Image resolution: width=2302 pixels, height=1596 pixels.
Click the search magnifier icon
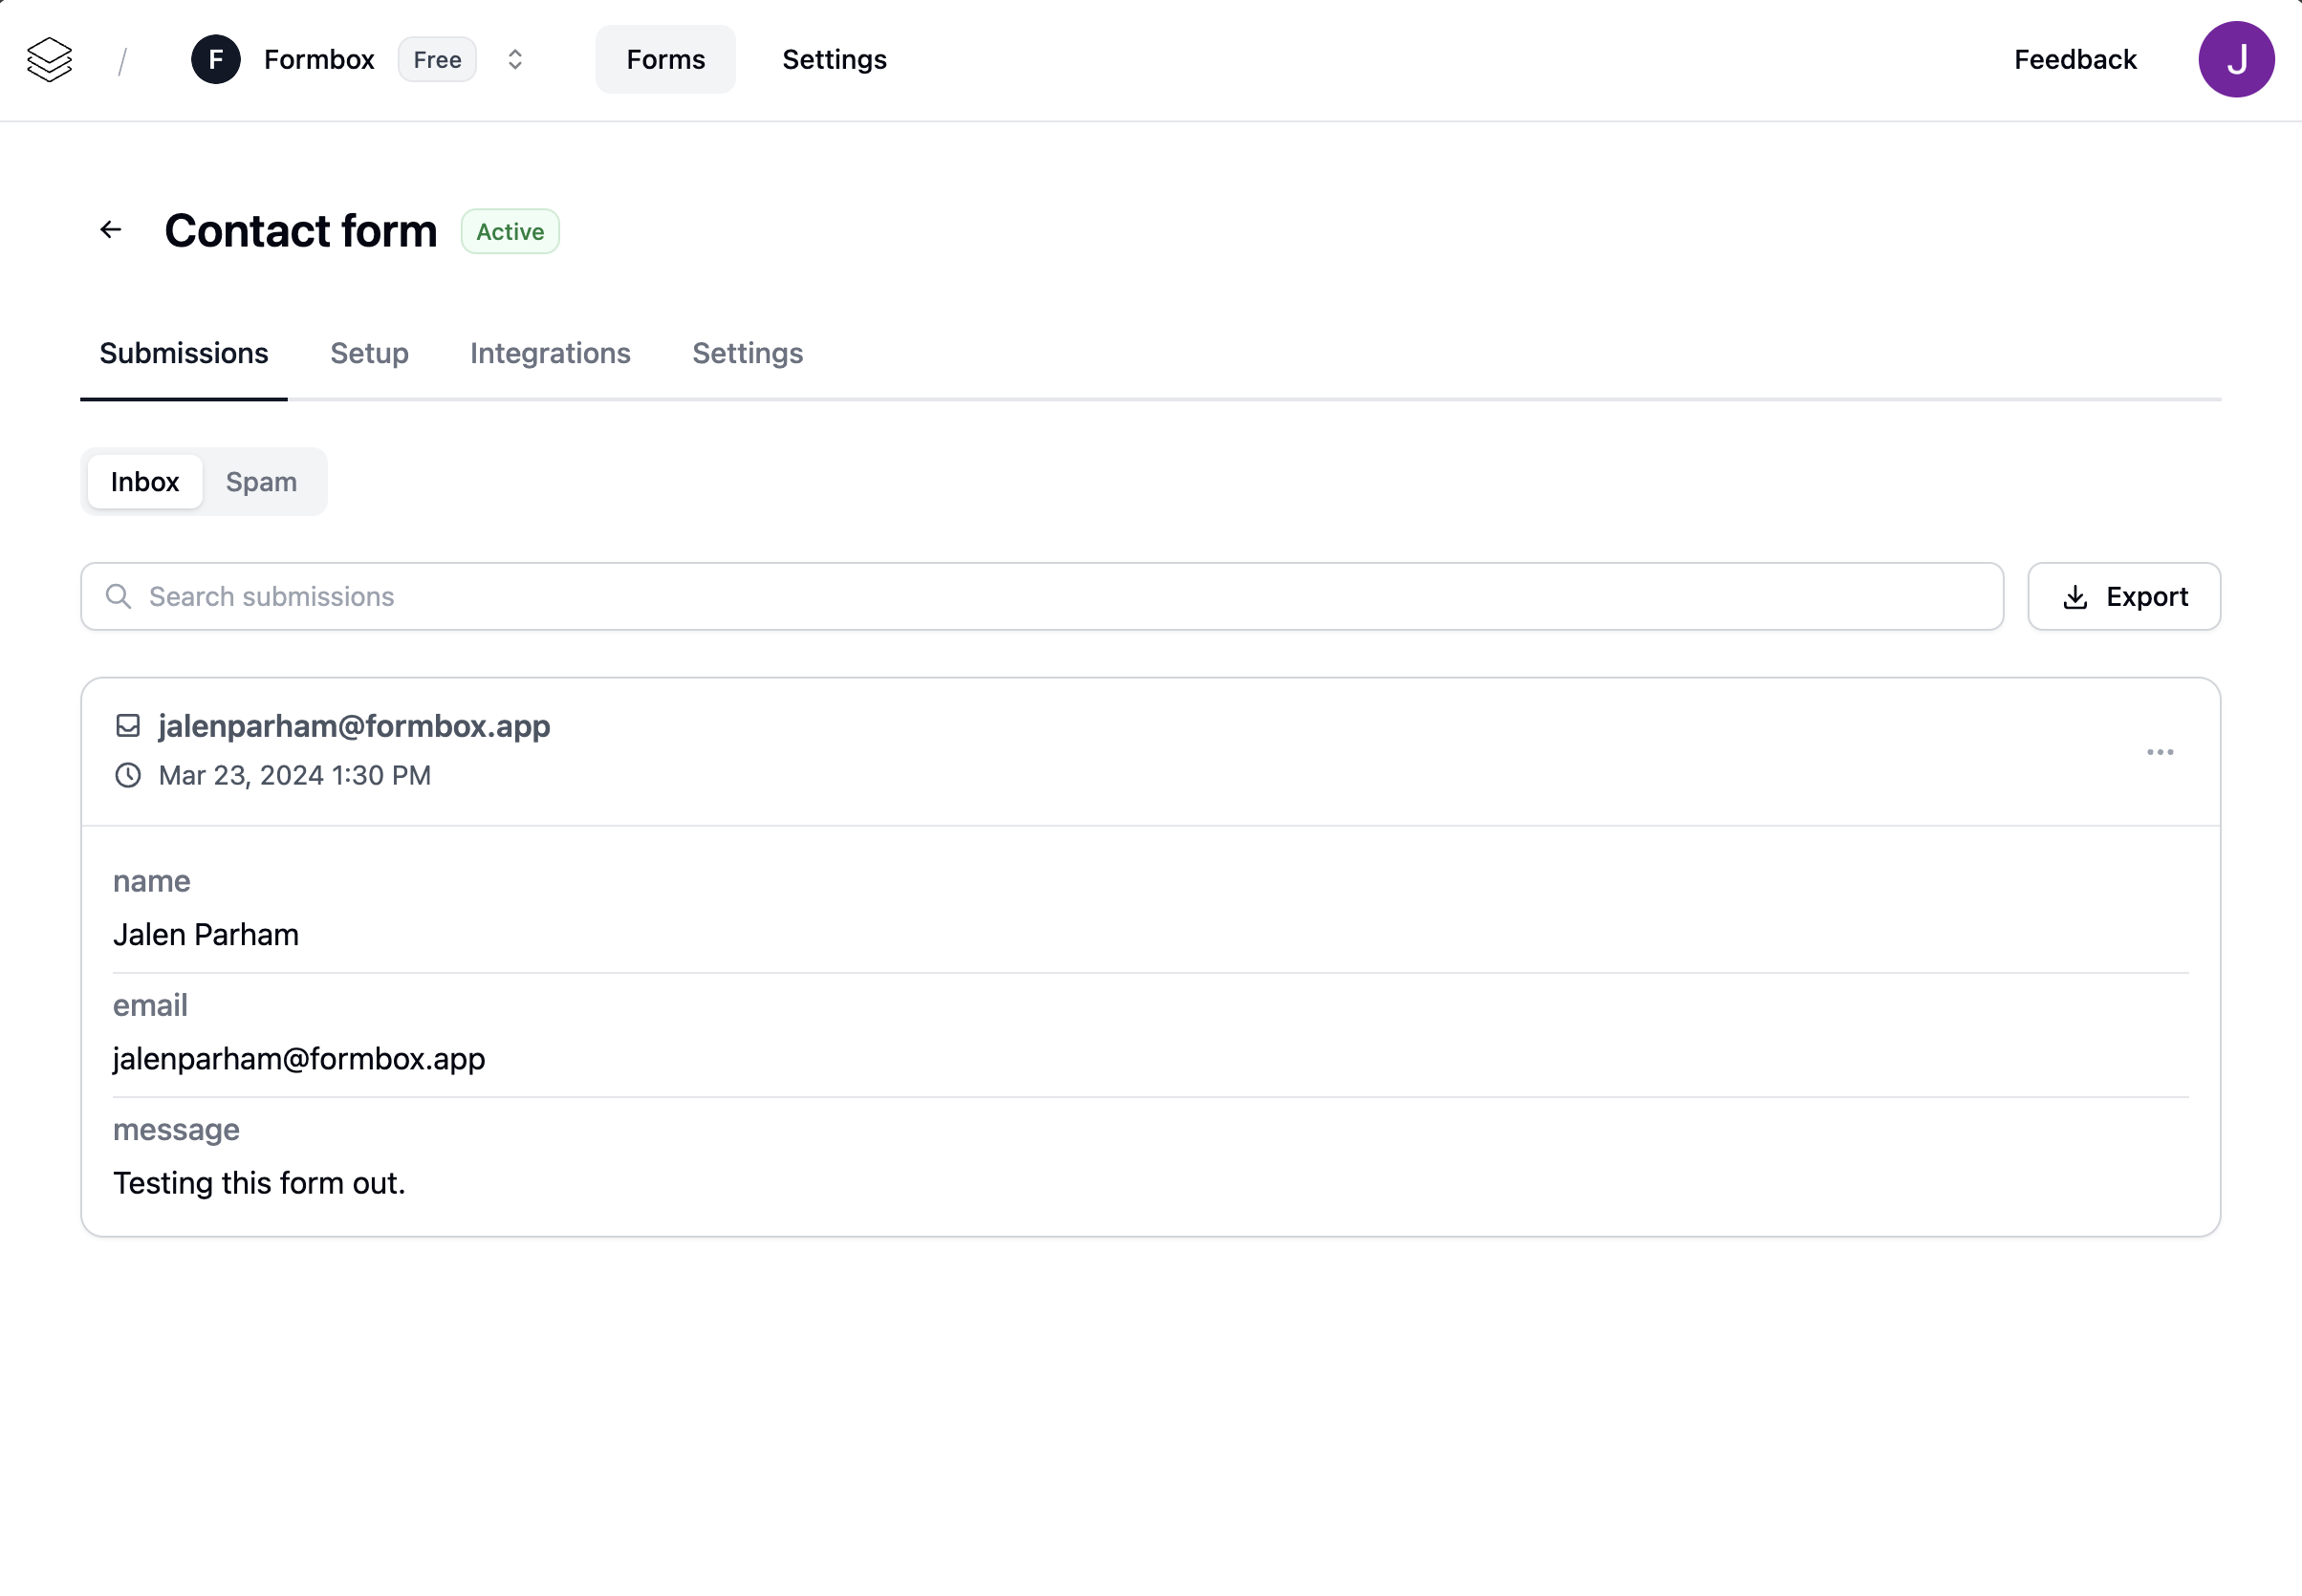(x=119, y=597)
